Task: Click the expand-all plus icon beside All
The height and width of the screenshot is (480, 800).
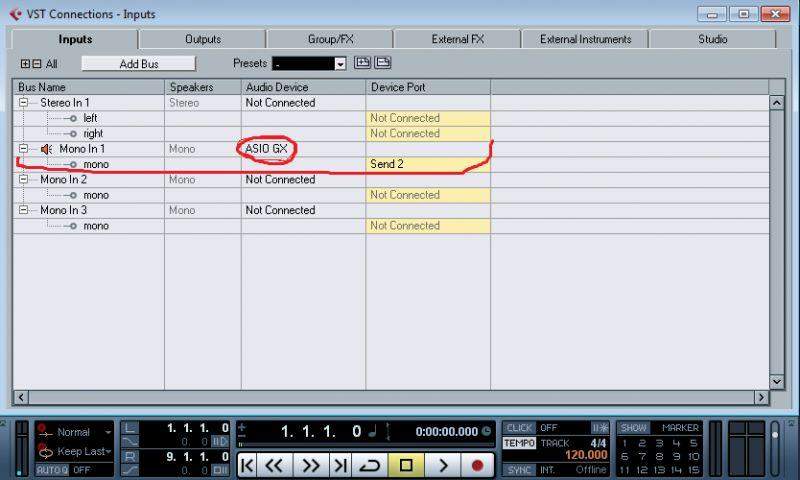Action: pos(25,64)
